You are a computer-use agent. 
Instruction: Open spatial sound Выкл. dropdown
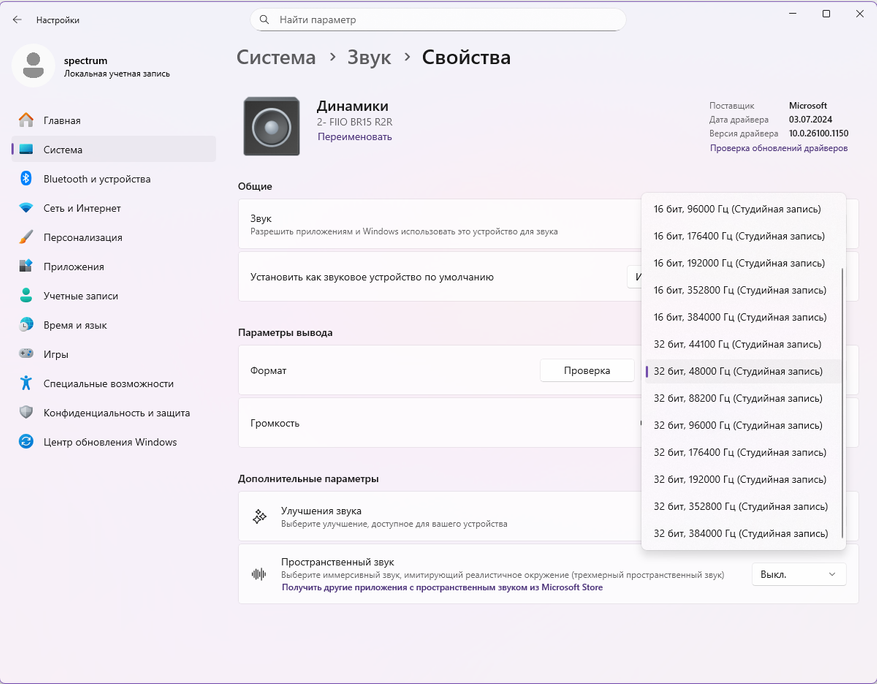(x=798, y=575)
